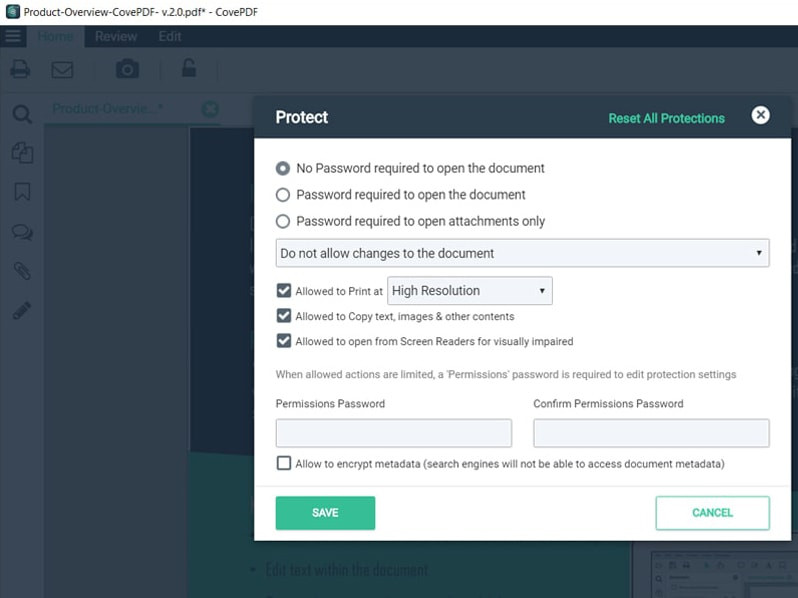The image size is (798, 598).
Task: Switch to the Edit tab
Action: click(169, 37)
